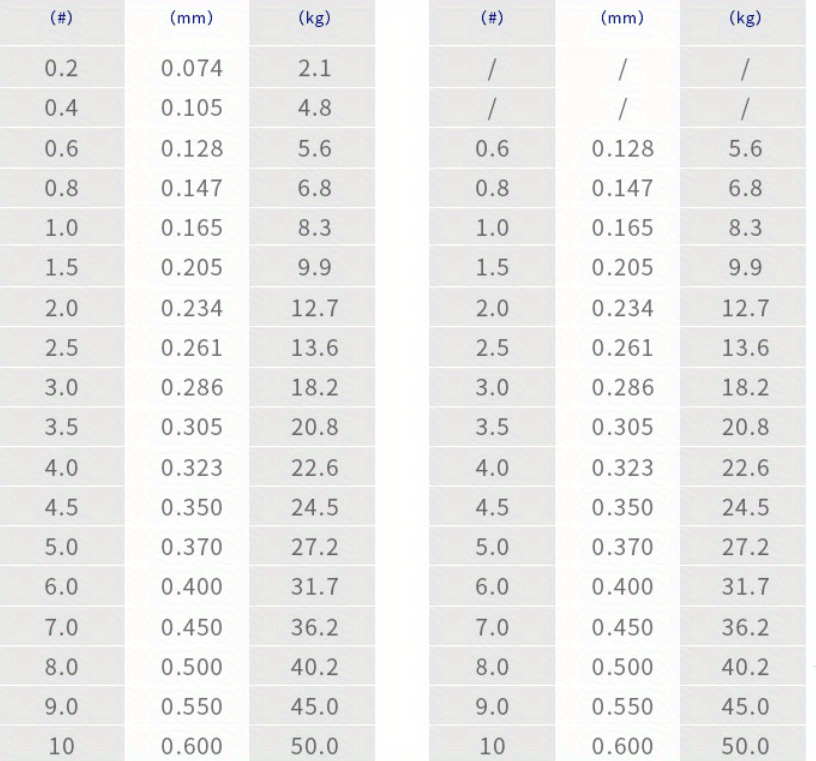
Task: Select the 2.1 kg strength cell
Action: [x=314, y=69]
